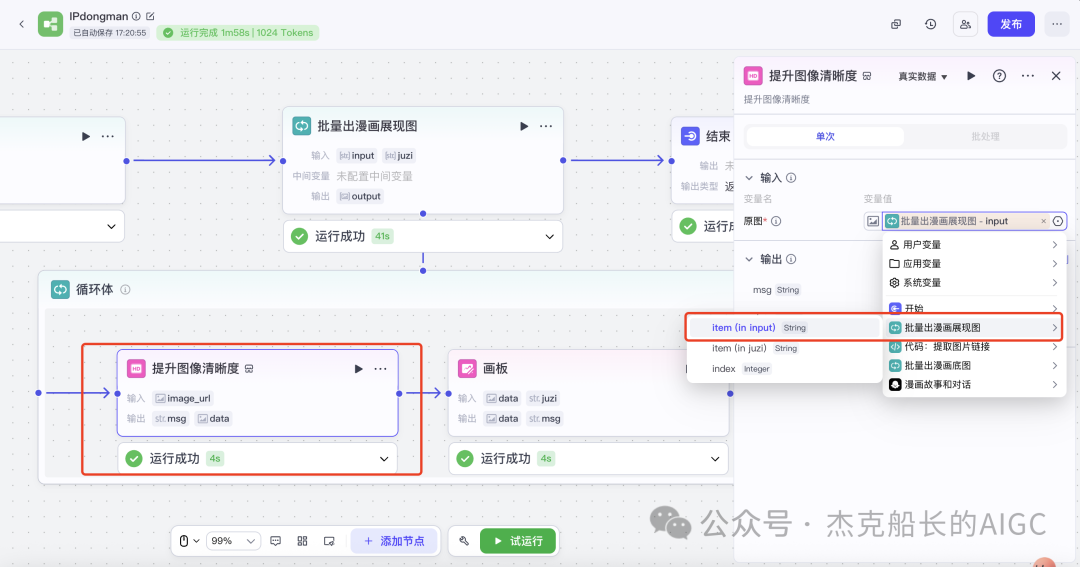Viewport: 1080px width, 567px height.
Task: Collapse the 输出 section
Action: coord(749,259)
